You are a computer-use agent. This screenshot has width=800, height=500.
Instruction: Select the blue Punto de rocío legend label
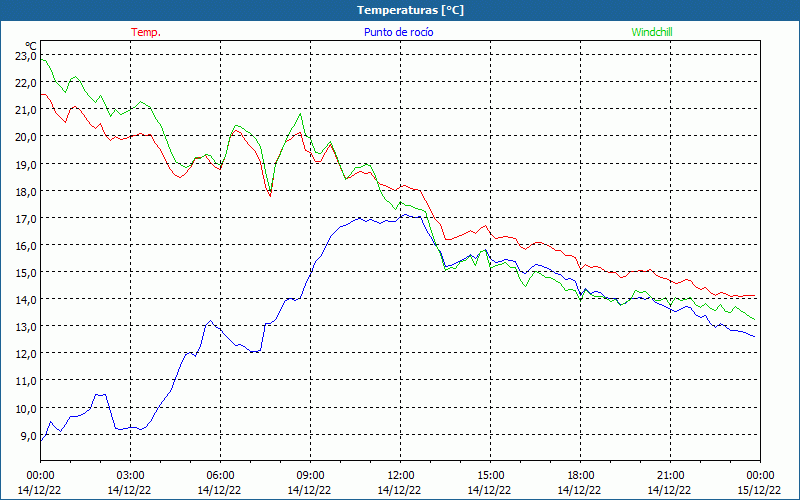pos(398,32)
